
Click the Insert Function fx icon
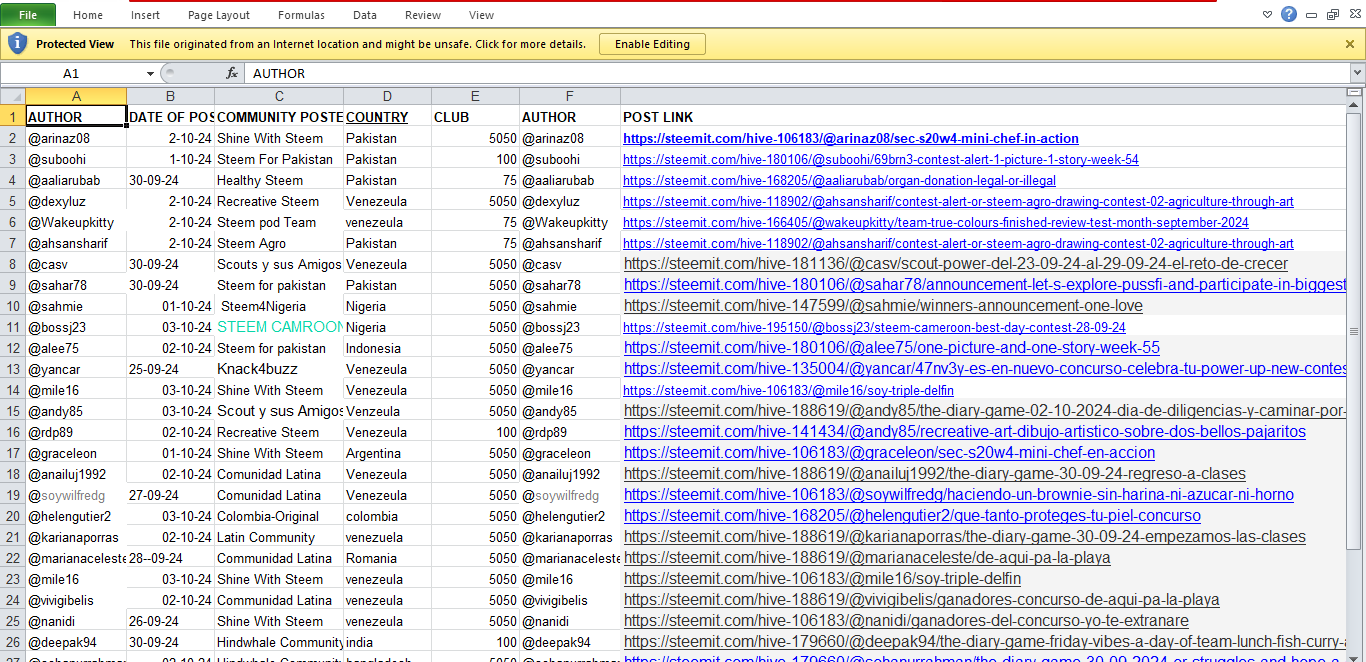pyautogui.click(x=231, y=73)
